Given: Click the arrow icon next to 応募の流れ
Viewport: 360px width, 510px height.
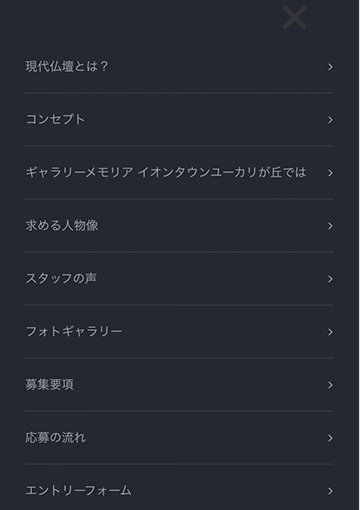Looking at the screenshot, I should pyautogui.click(x=330, y=438).
